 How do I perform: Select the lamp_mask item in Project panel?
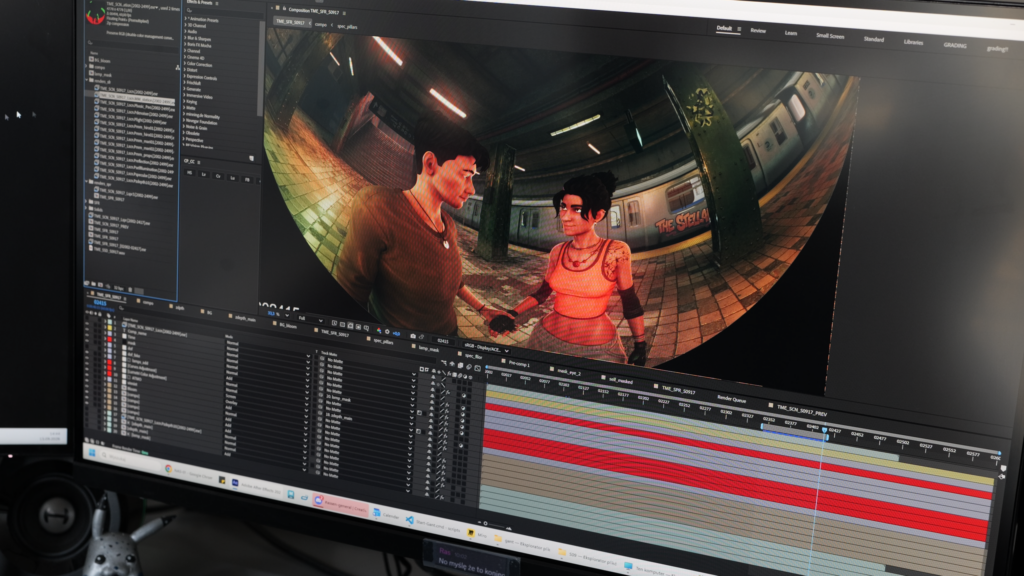(x=103, y=74)
